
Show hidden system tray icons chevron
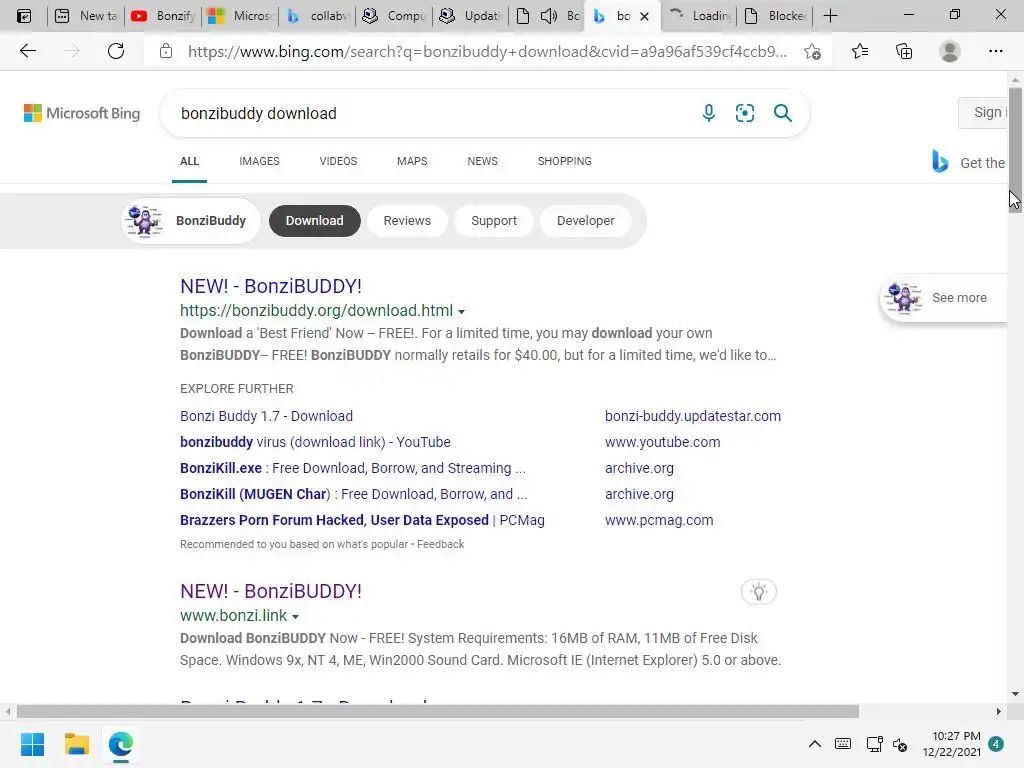point(814,744)
